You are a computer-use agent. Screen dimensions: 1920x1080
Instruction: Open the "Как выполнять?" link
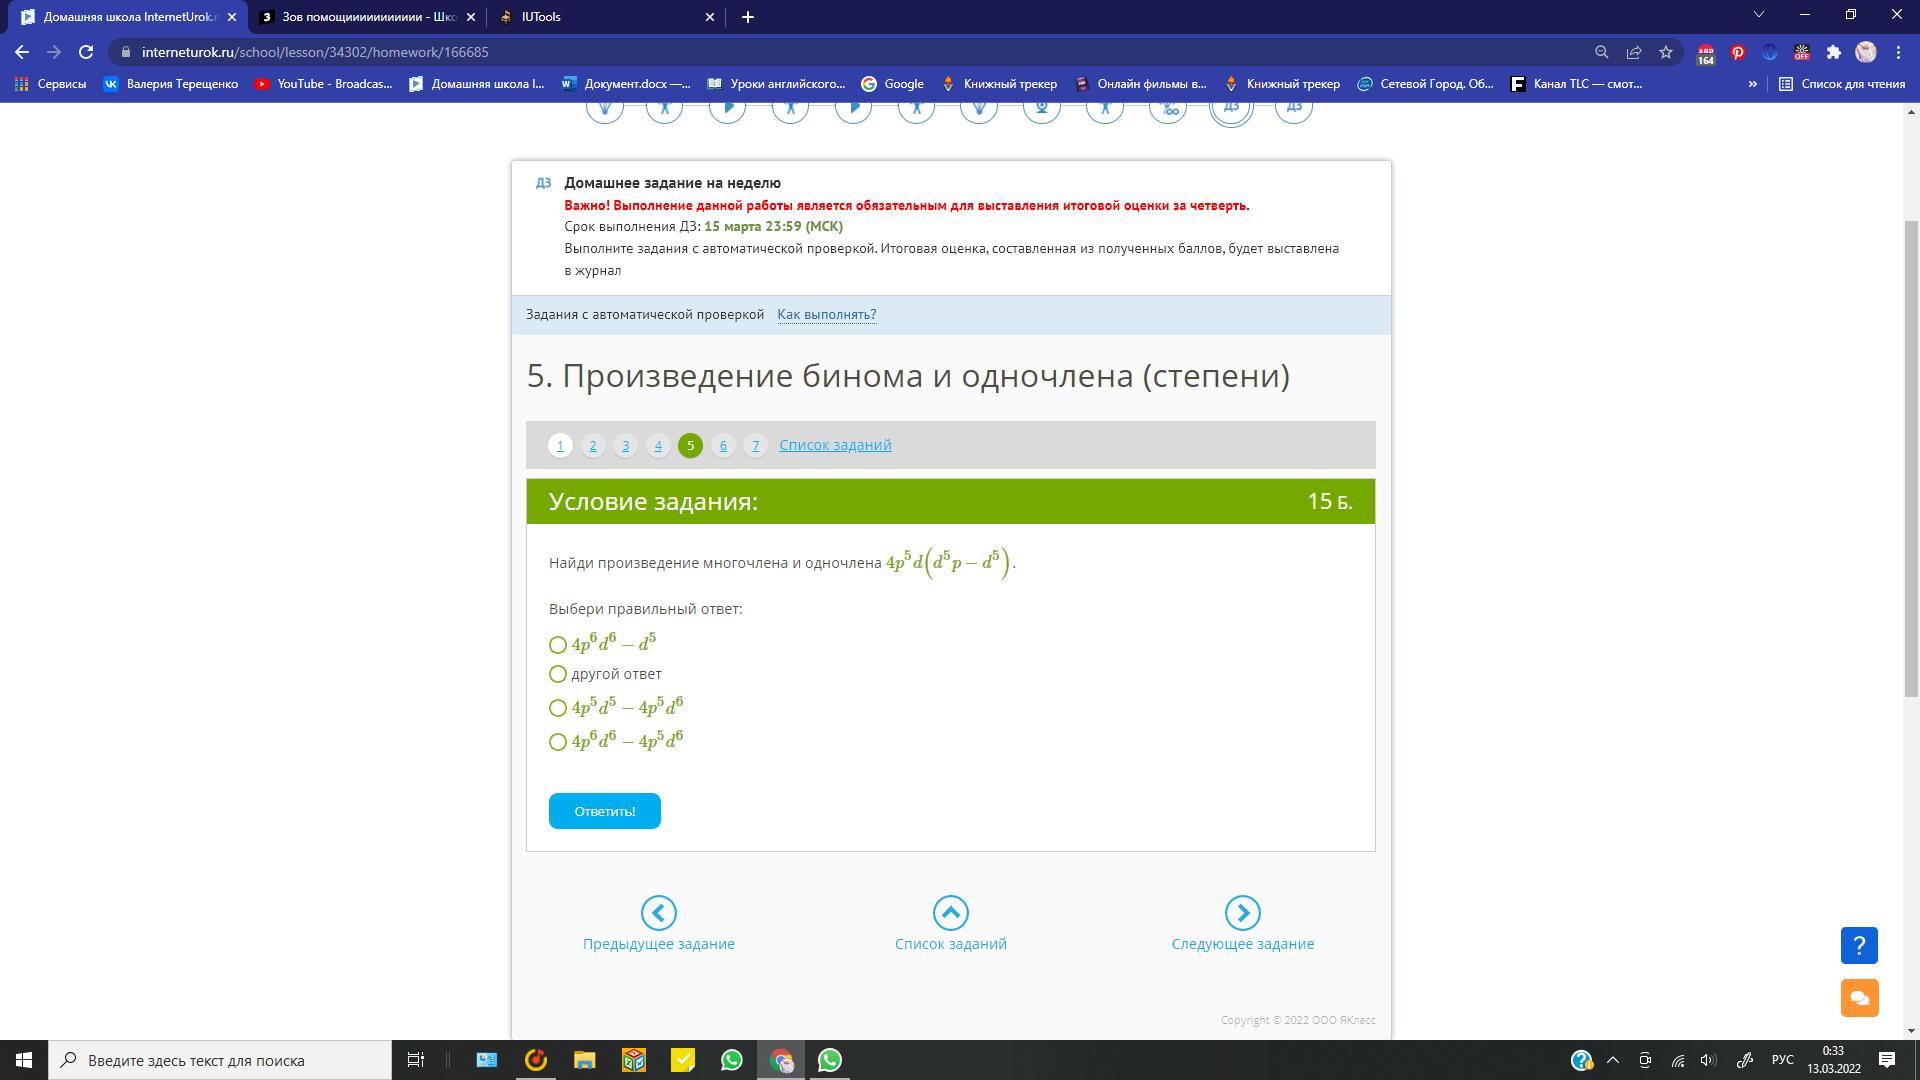[x=826, y=315]
